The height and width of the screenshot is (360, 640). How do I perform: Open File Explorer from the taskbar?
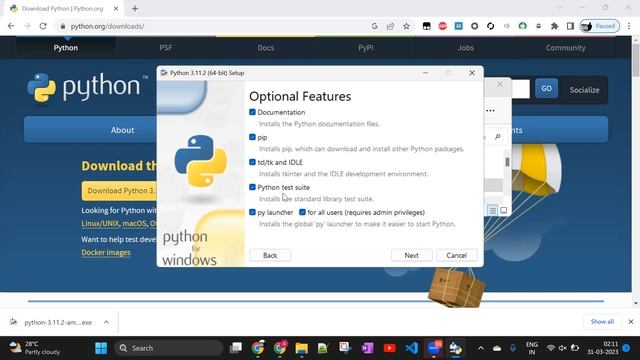pyautogui.click(x=302, y=348)
